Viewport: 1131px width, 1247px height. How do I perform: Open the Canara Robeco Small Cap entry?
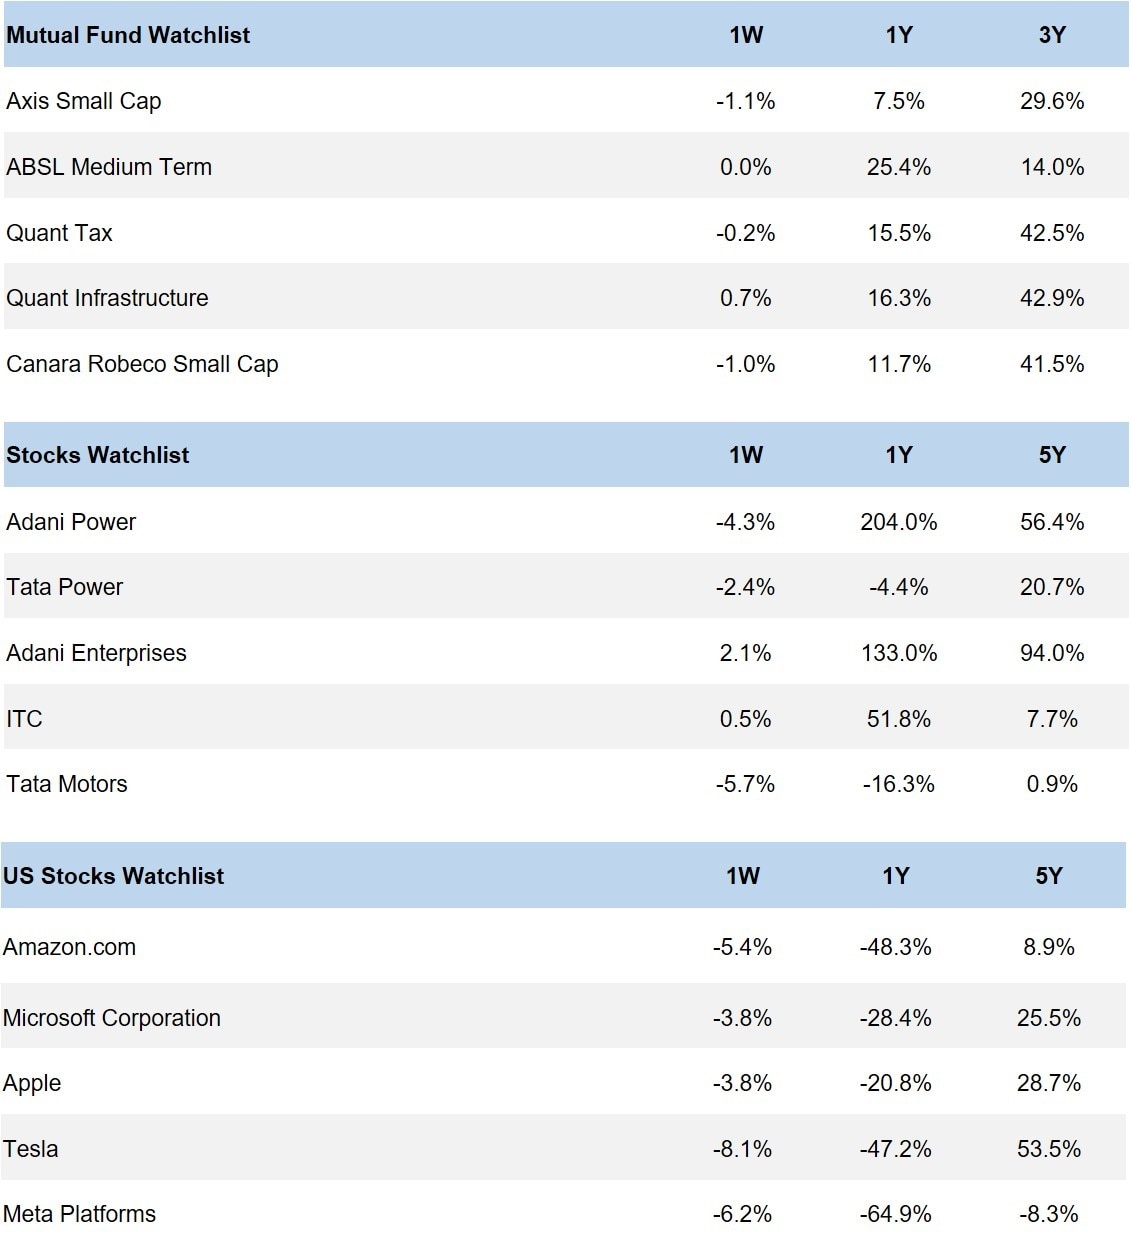click(x=142, y=364)
